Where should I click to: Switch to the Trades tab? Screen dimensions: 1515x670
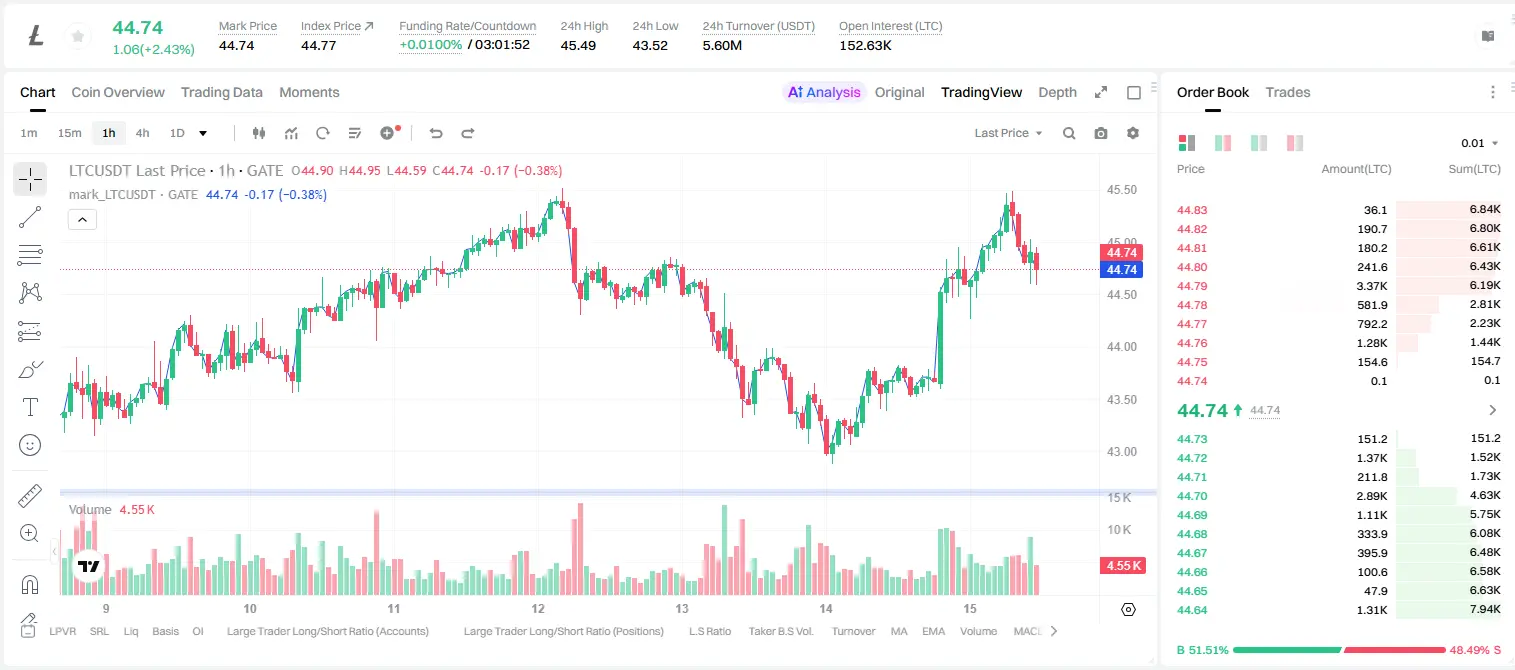[1287, 92]
